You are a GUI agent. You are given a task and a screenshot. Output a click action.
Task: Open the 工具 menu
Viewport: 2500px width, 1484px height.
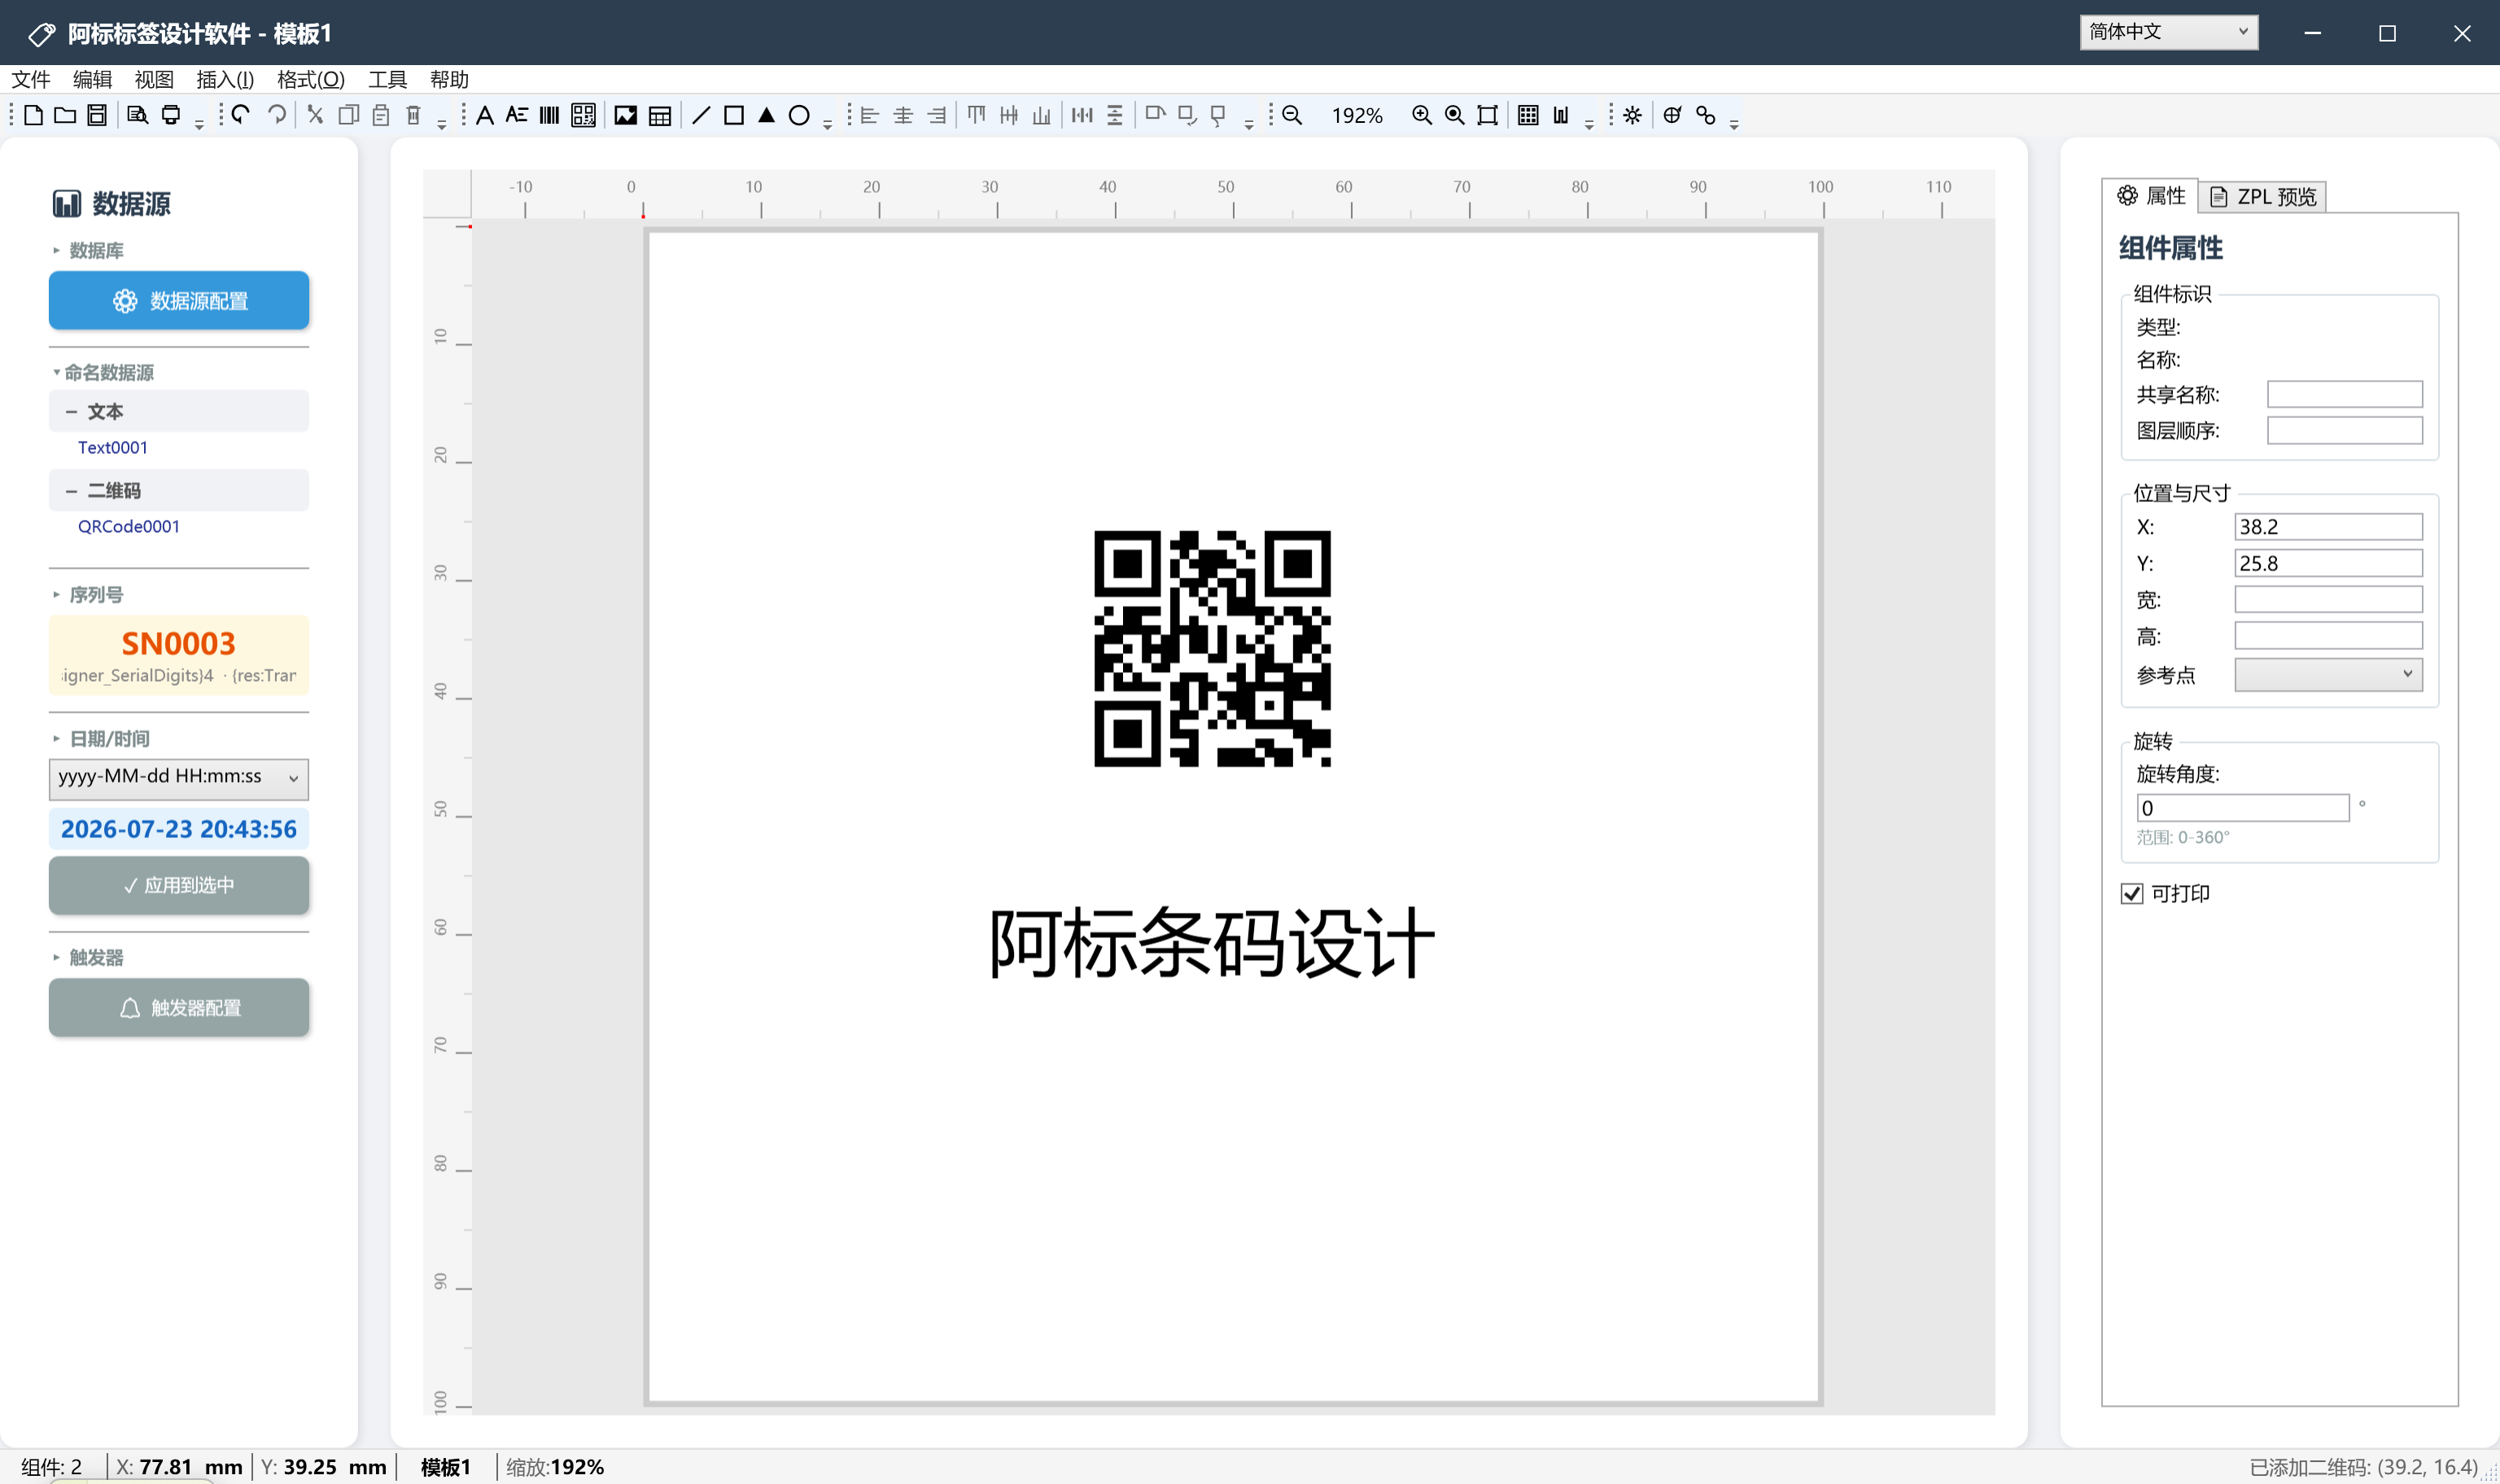(387, 79)
